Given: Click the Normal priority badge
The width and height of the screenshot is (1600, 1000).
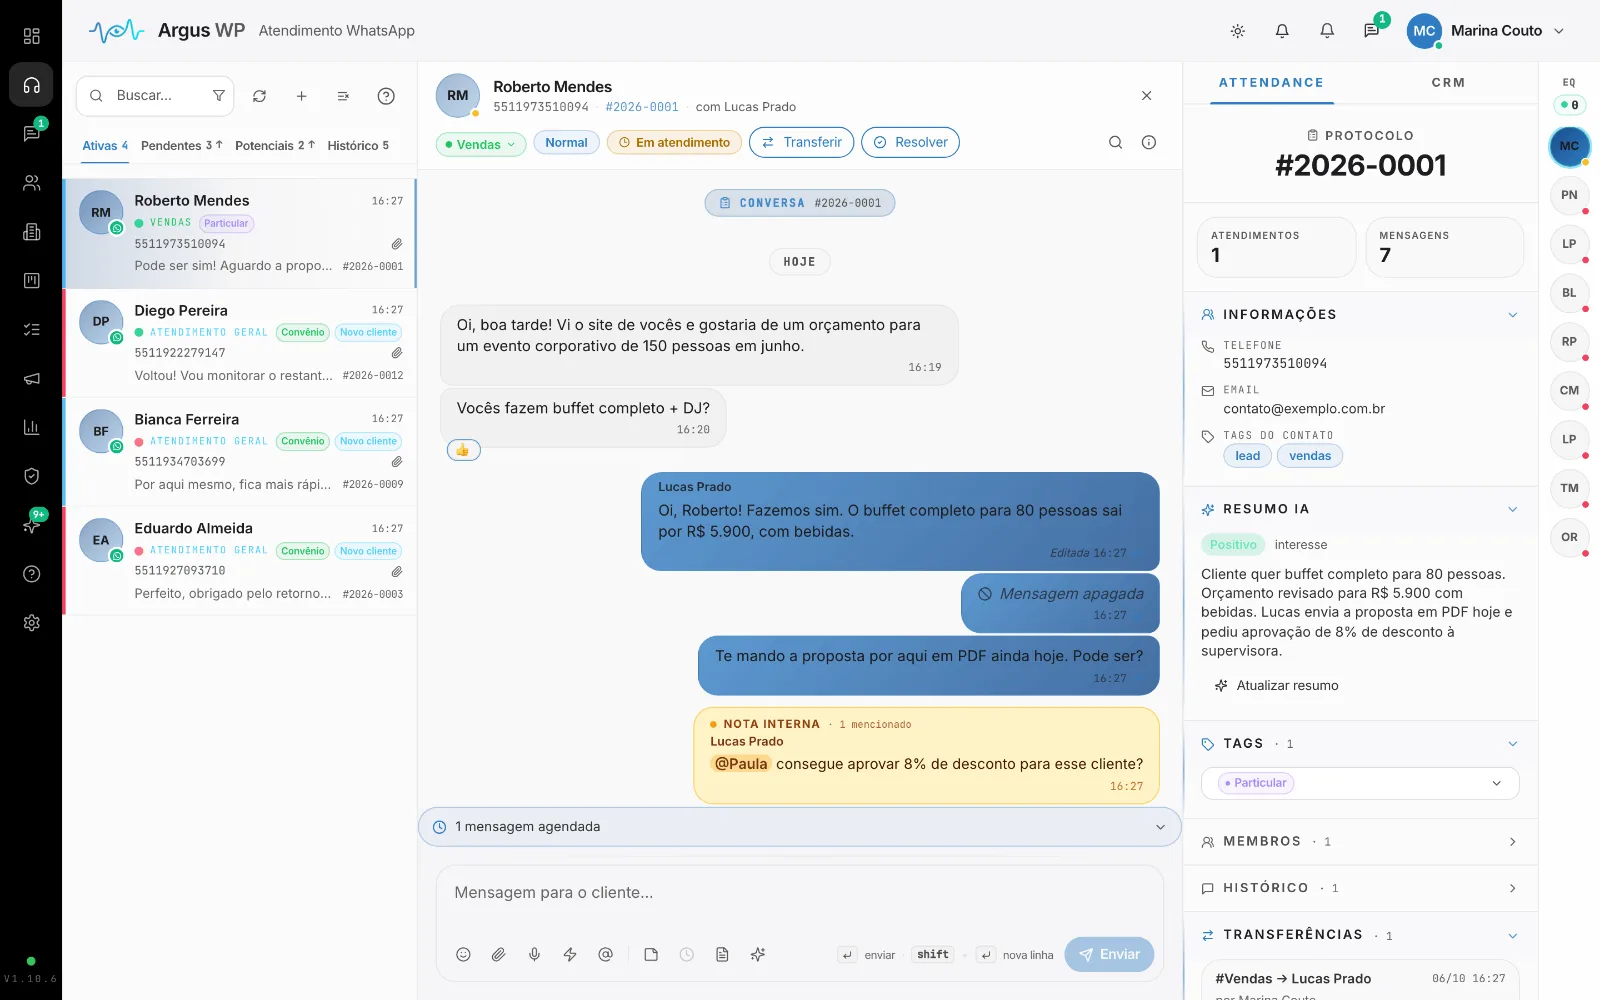Looking at the screenshot, I should click(566, 143).
